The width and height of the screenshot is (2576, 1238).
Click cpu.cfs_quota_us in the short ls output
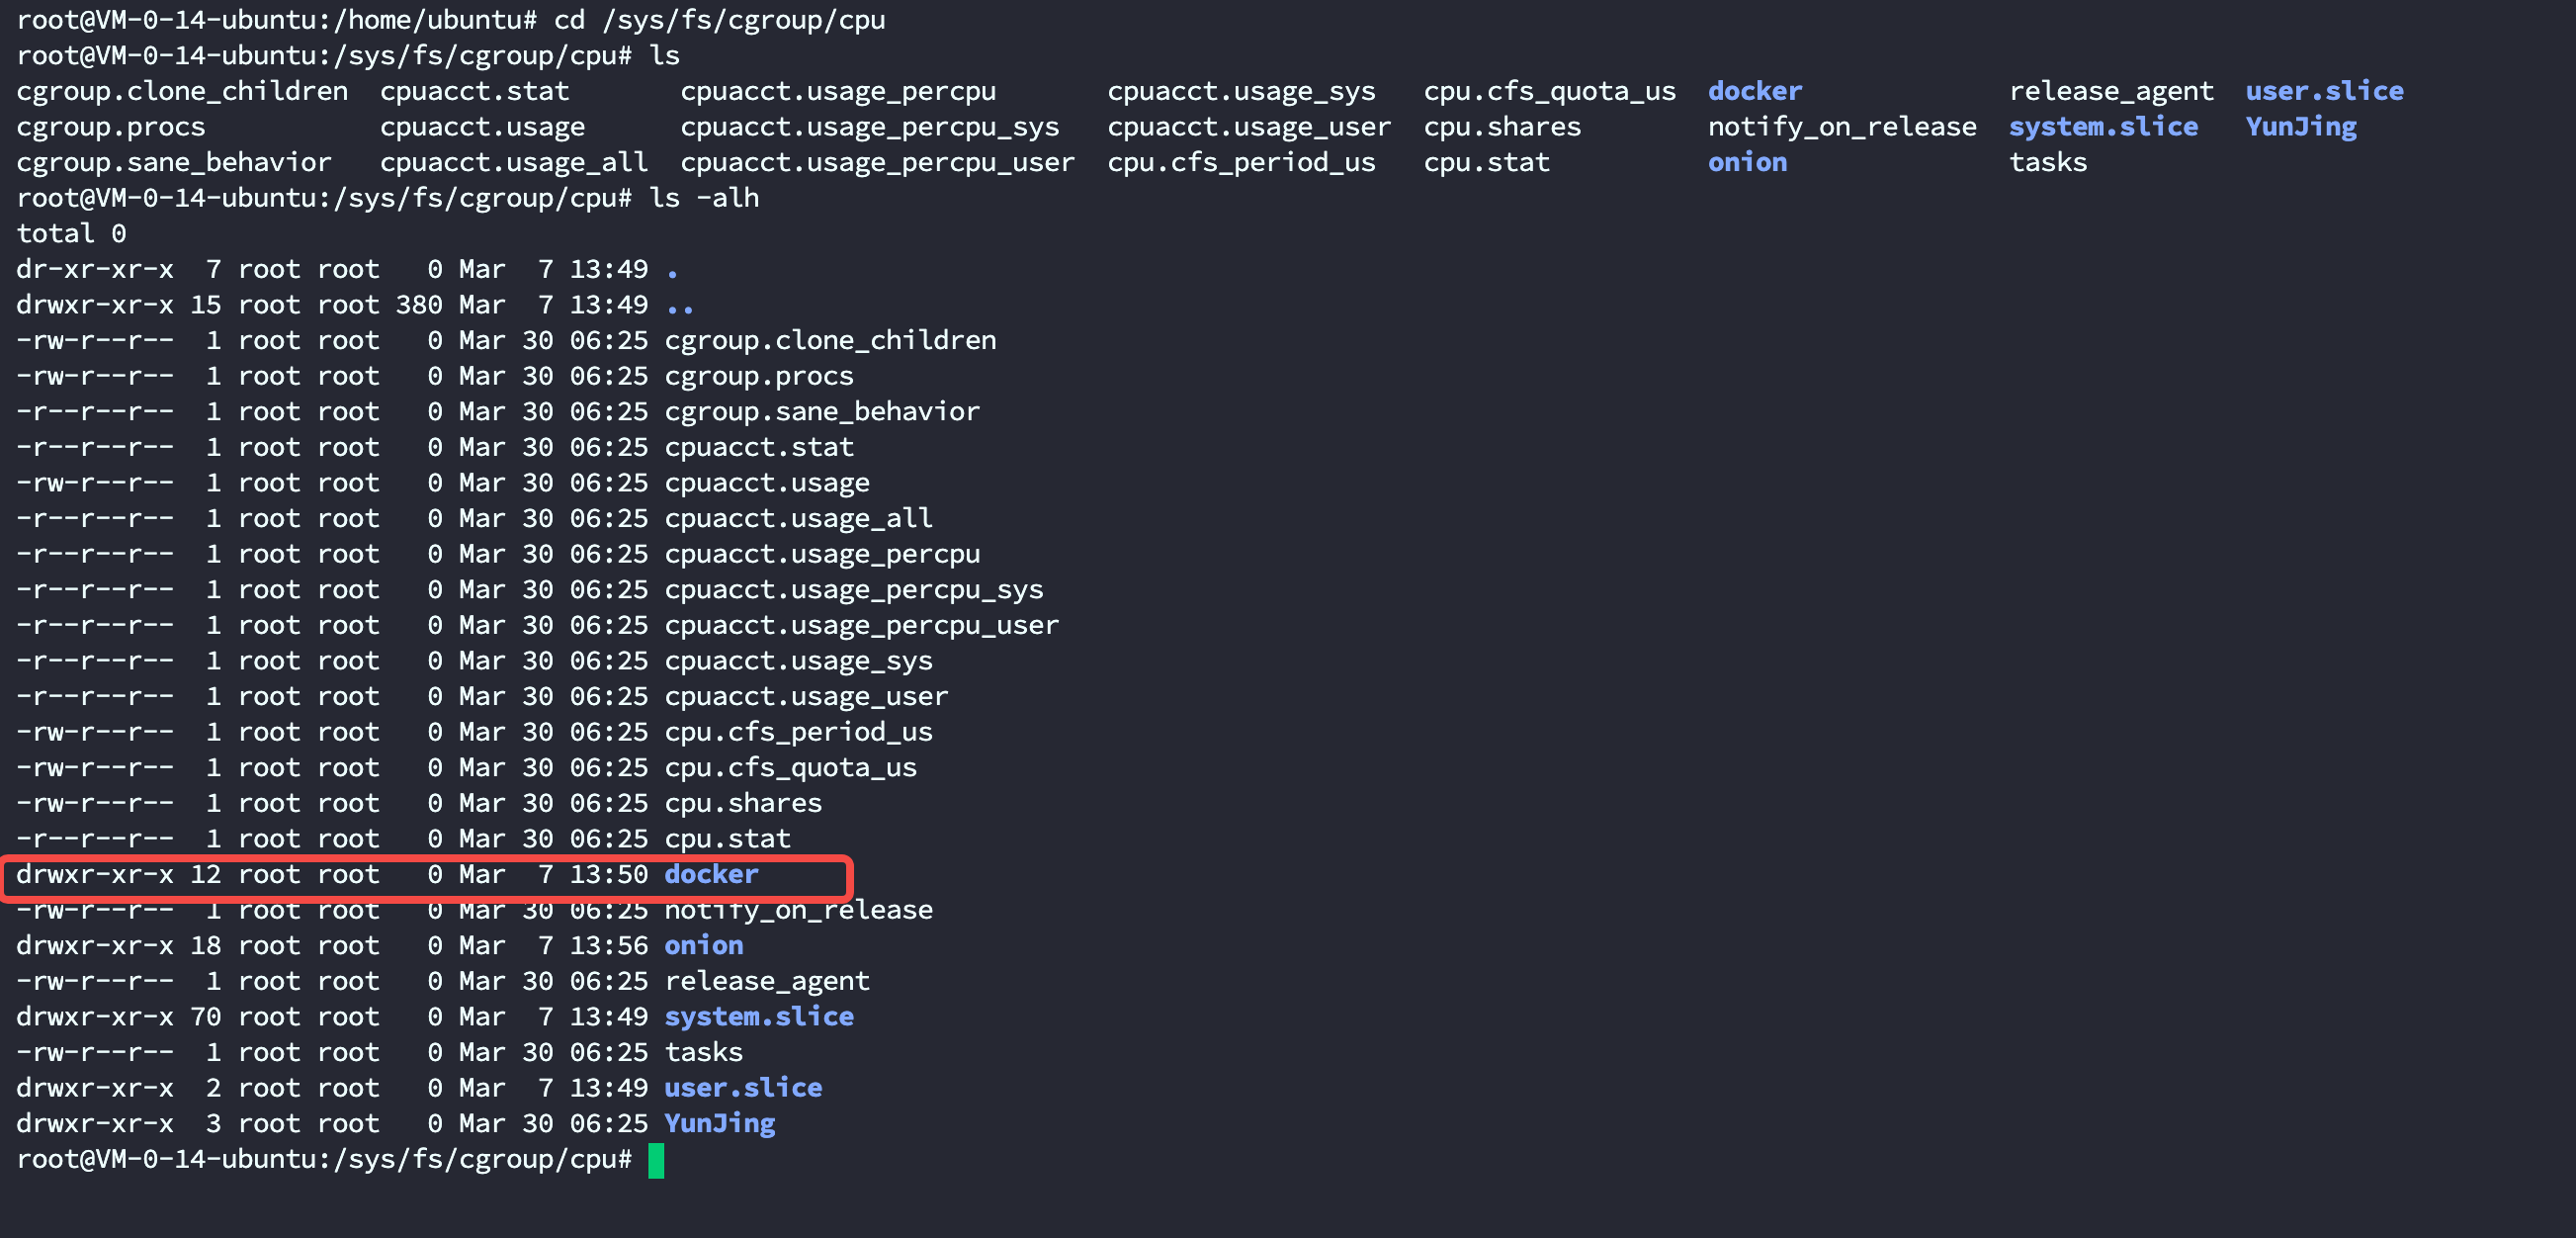(1549, 91)
